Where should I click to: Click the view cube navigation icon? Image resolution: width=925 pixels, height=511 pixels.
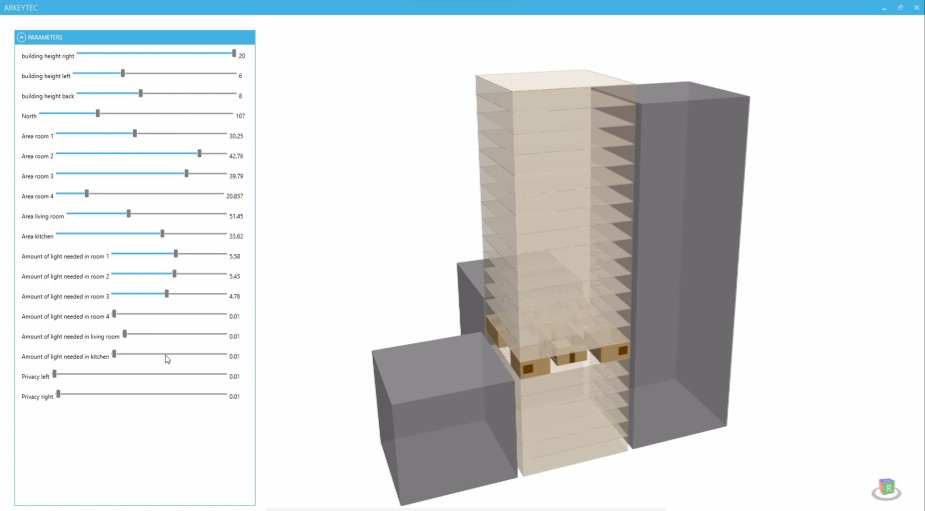point(886,489)
